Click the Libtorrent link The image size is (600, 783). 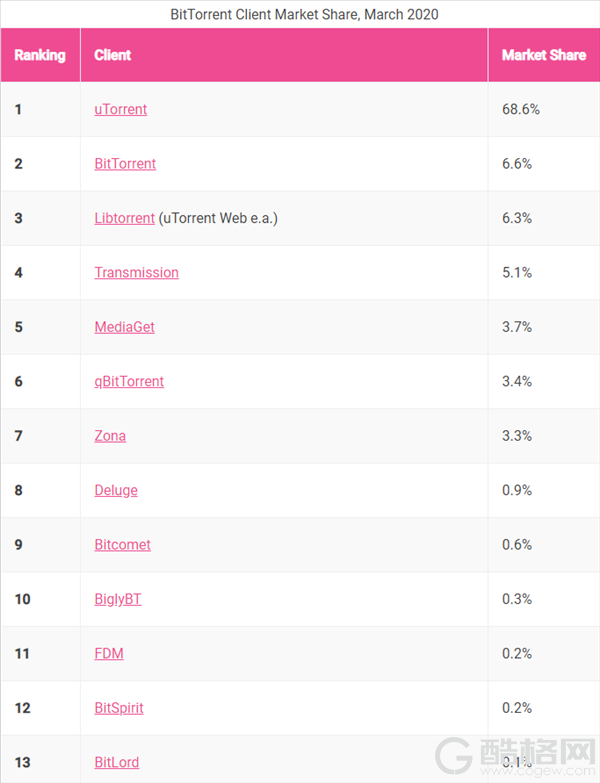click(x=124, y=218)
